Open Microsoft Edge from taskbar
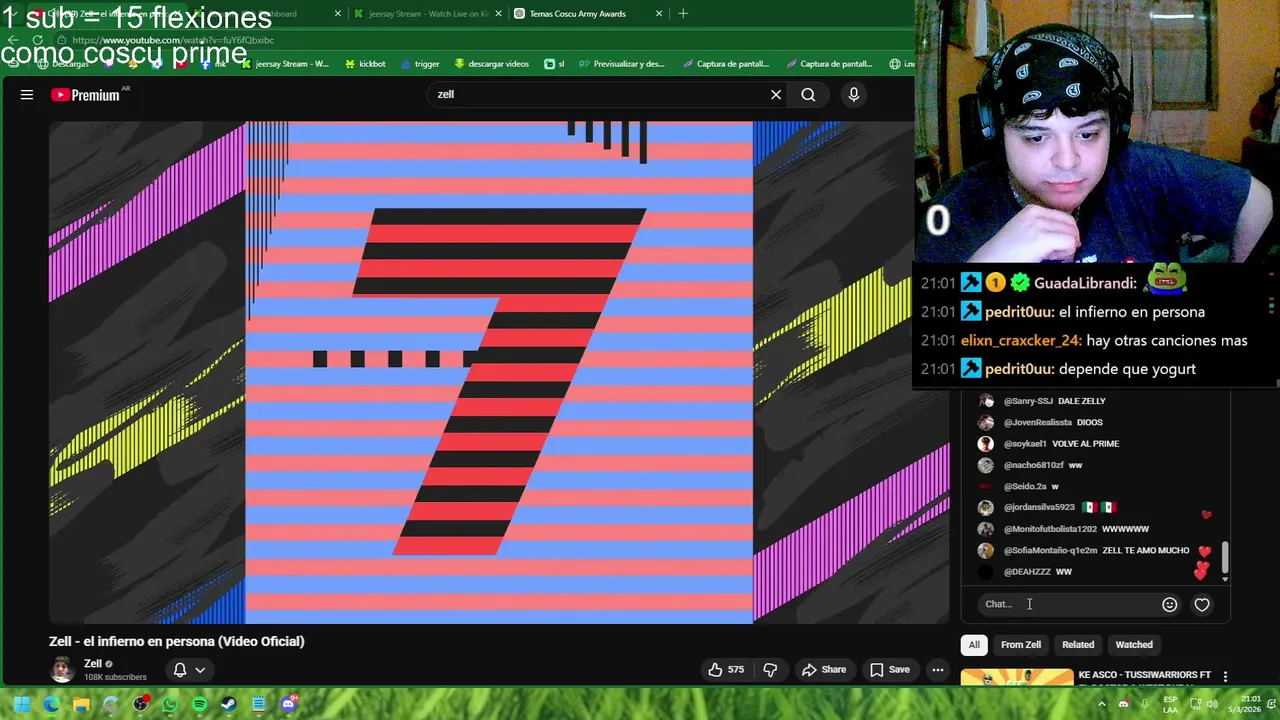The height and width of the screenshot is (720, 1280). pos(51,704)
